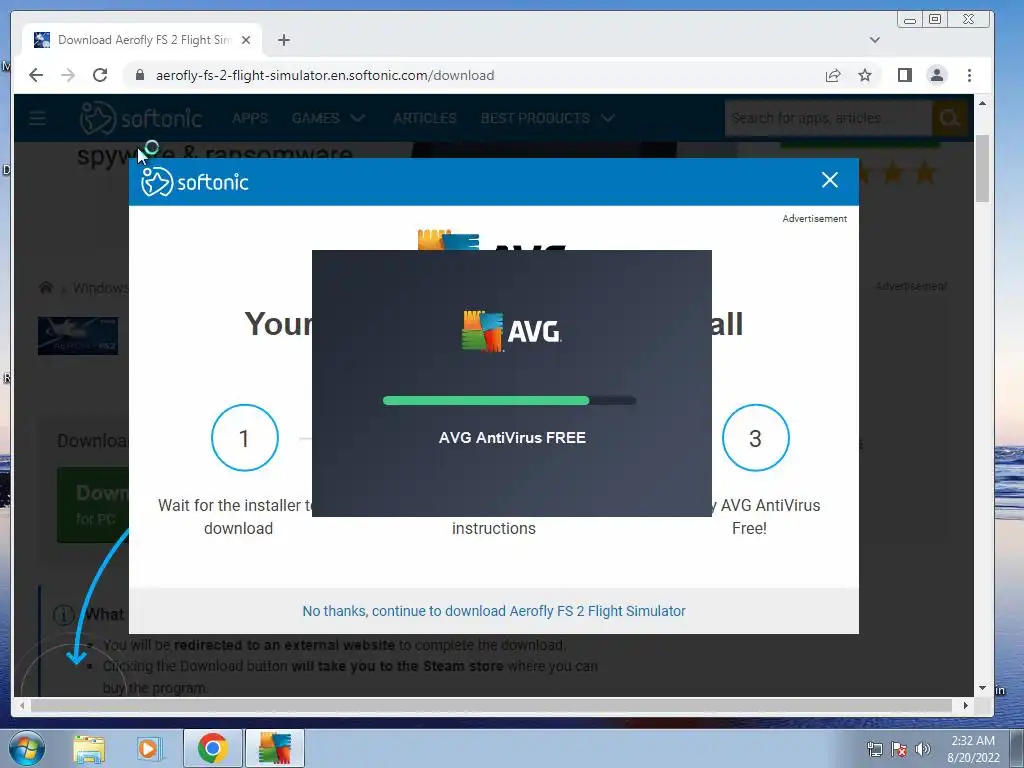Click the horizontal scroll left arrow
This screenshot has height=768, width=1024.
coord(22,705)
